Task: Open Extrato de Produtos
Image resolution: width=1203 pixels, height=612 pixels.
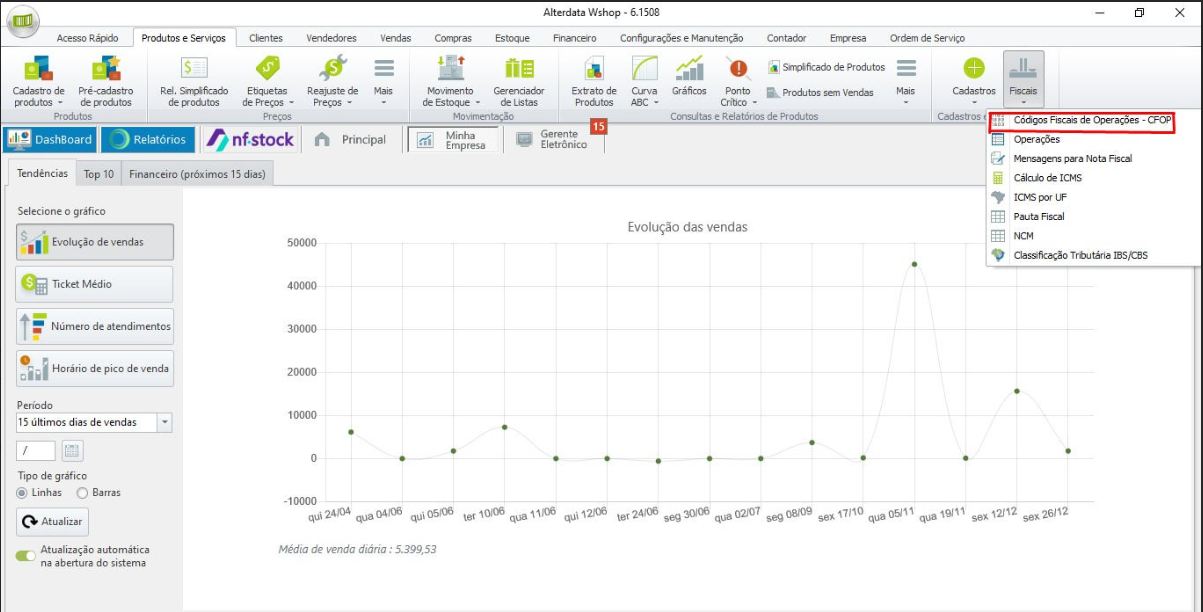Action: coord(594,68)
